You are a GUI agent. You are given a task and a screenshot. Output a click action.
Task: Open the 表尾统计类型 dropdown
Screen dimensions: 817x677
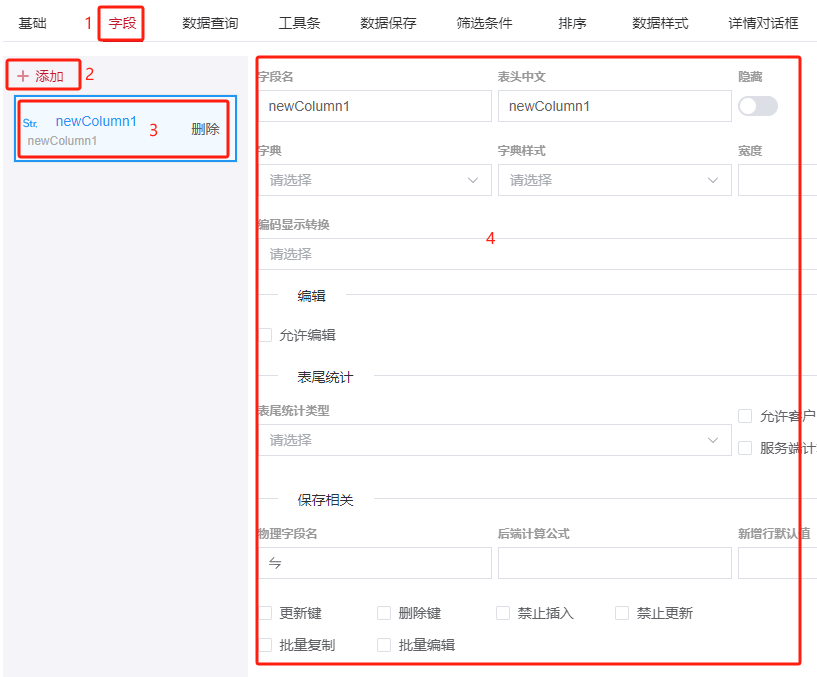494,440
